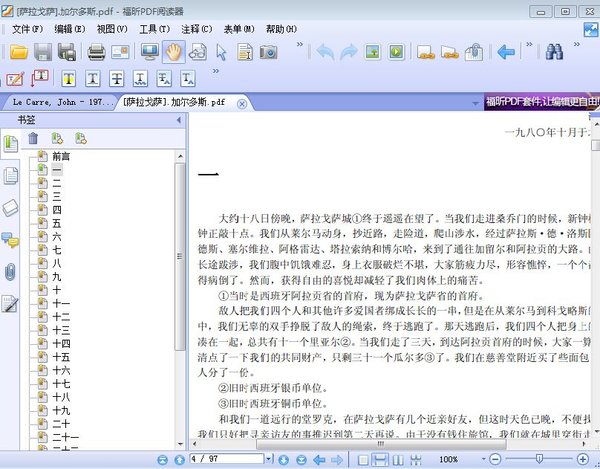Switch to full screen monitor icon

click(150, 51)
